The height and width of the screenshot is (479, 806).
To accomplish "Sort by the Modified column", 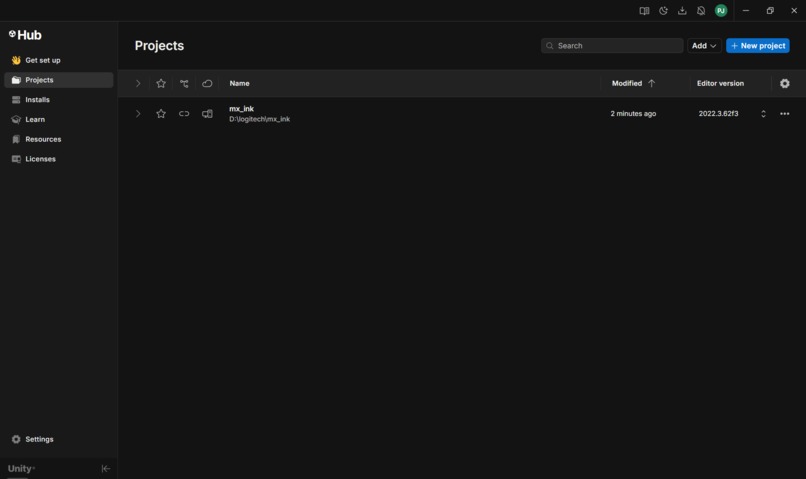I will 627,83.
